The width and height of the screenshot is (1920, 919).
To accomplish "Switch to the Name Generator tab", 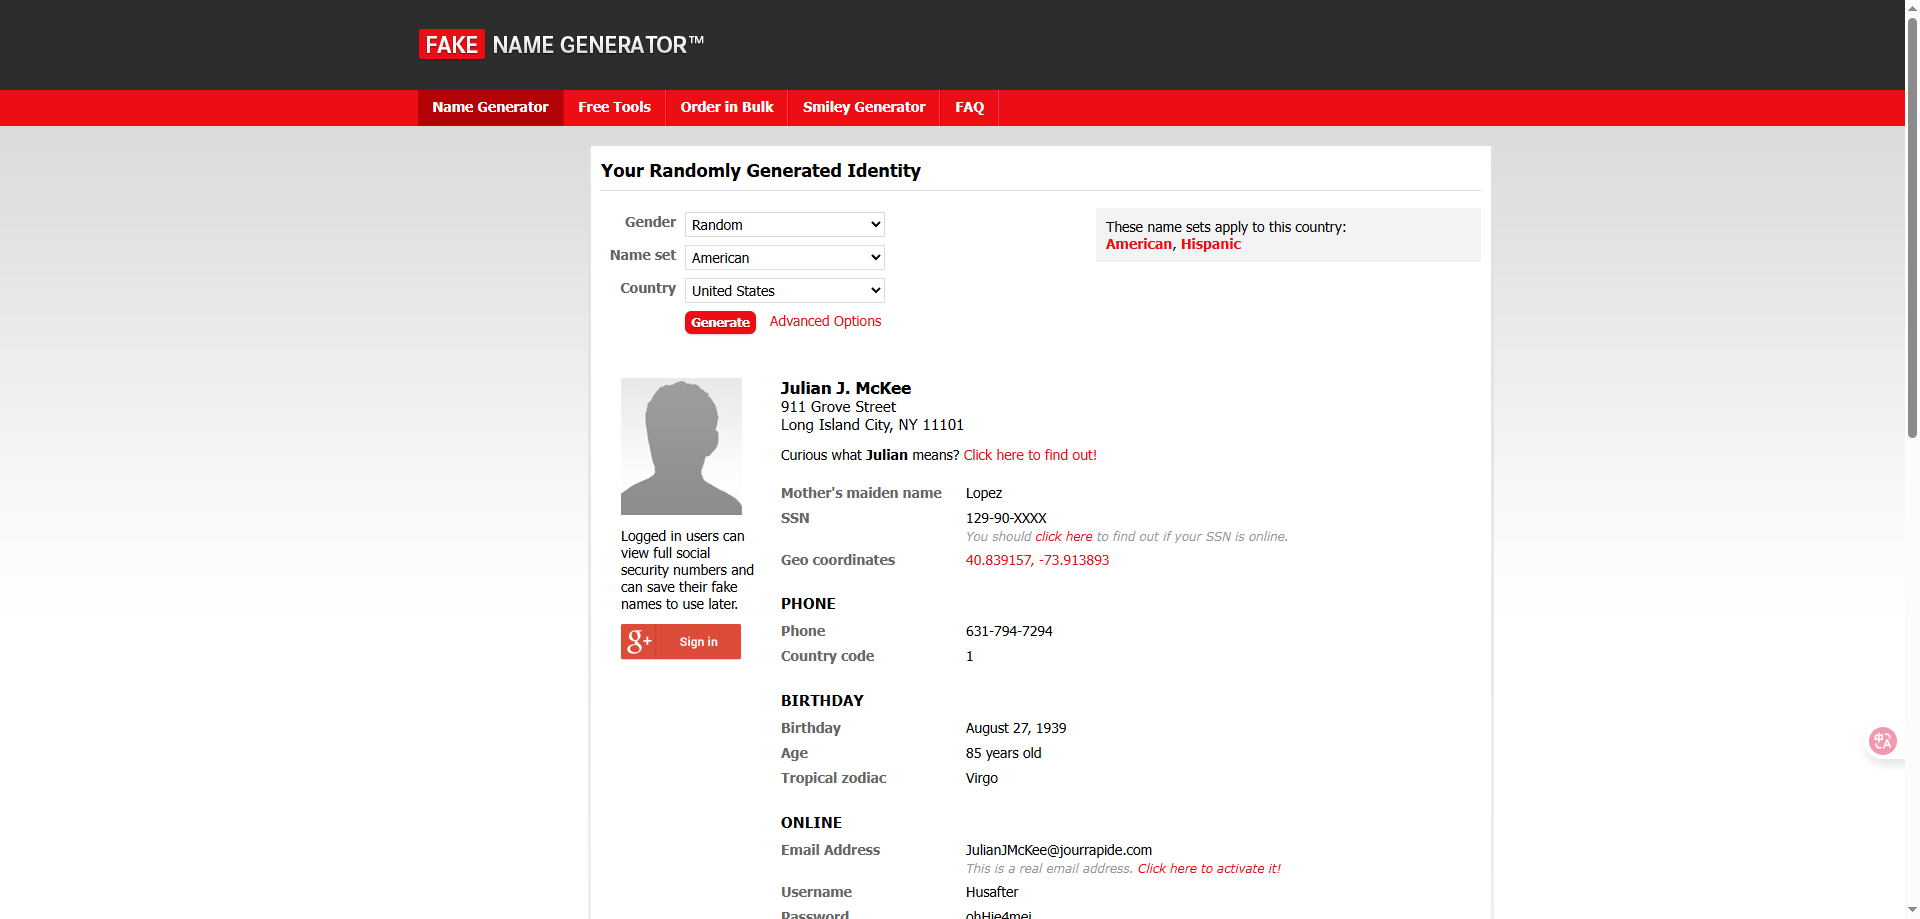I will click(490, 108).
